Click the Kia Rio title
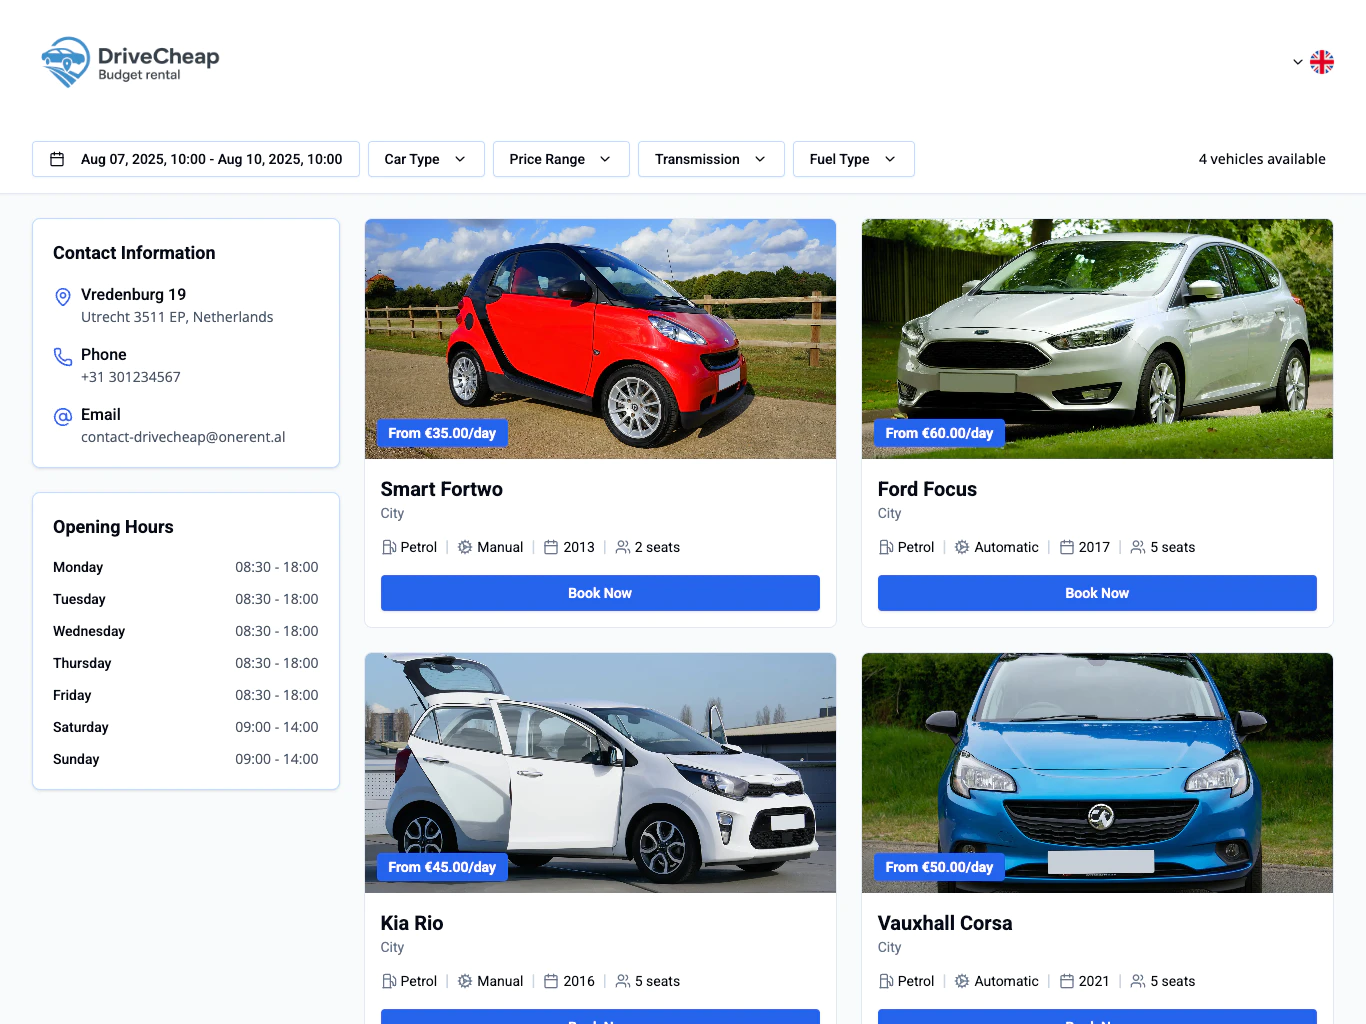The height and width of the screenshot is (1024, 1366). [x=412, y=923]
